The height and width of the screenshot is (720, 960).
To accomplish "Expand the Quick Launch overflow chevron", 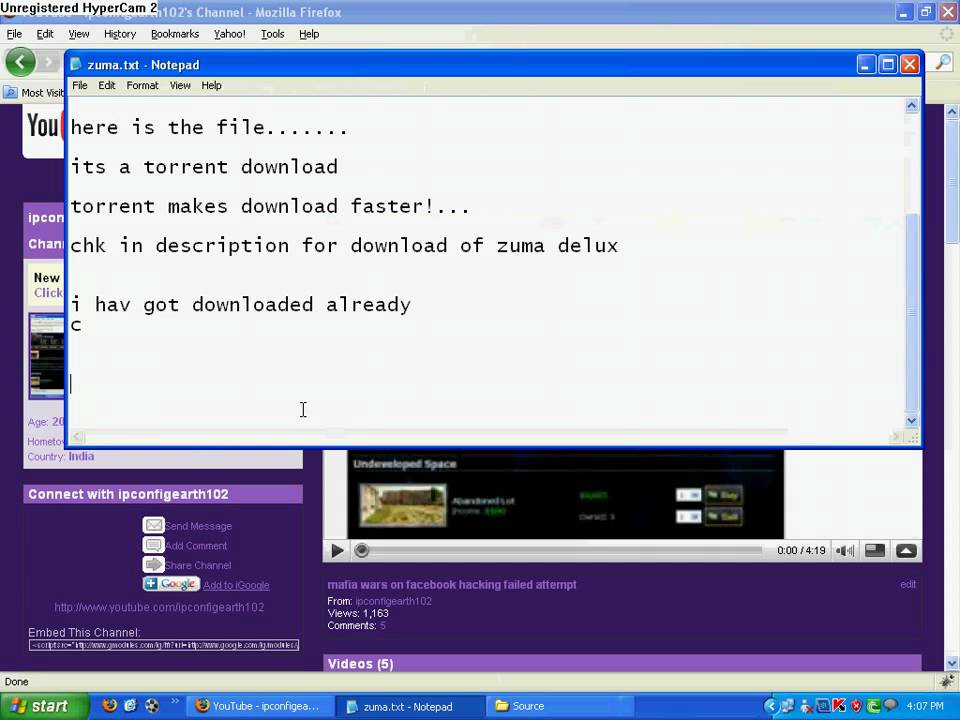I will point(175,701).
